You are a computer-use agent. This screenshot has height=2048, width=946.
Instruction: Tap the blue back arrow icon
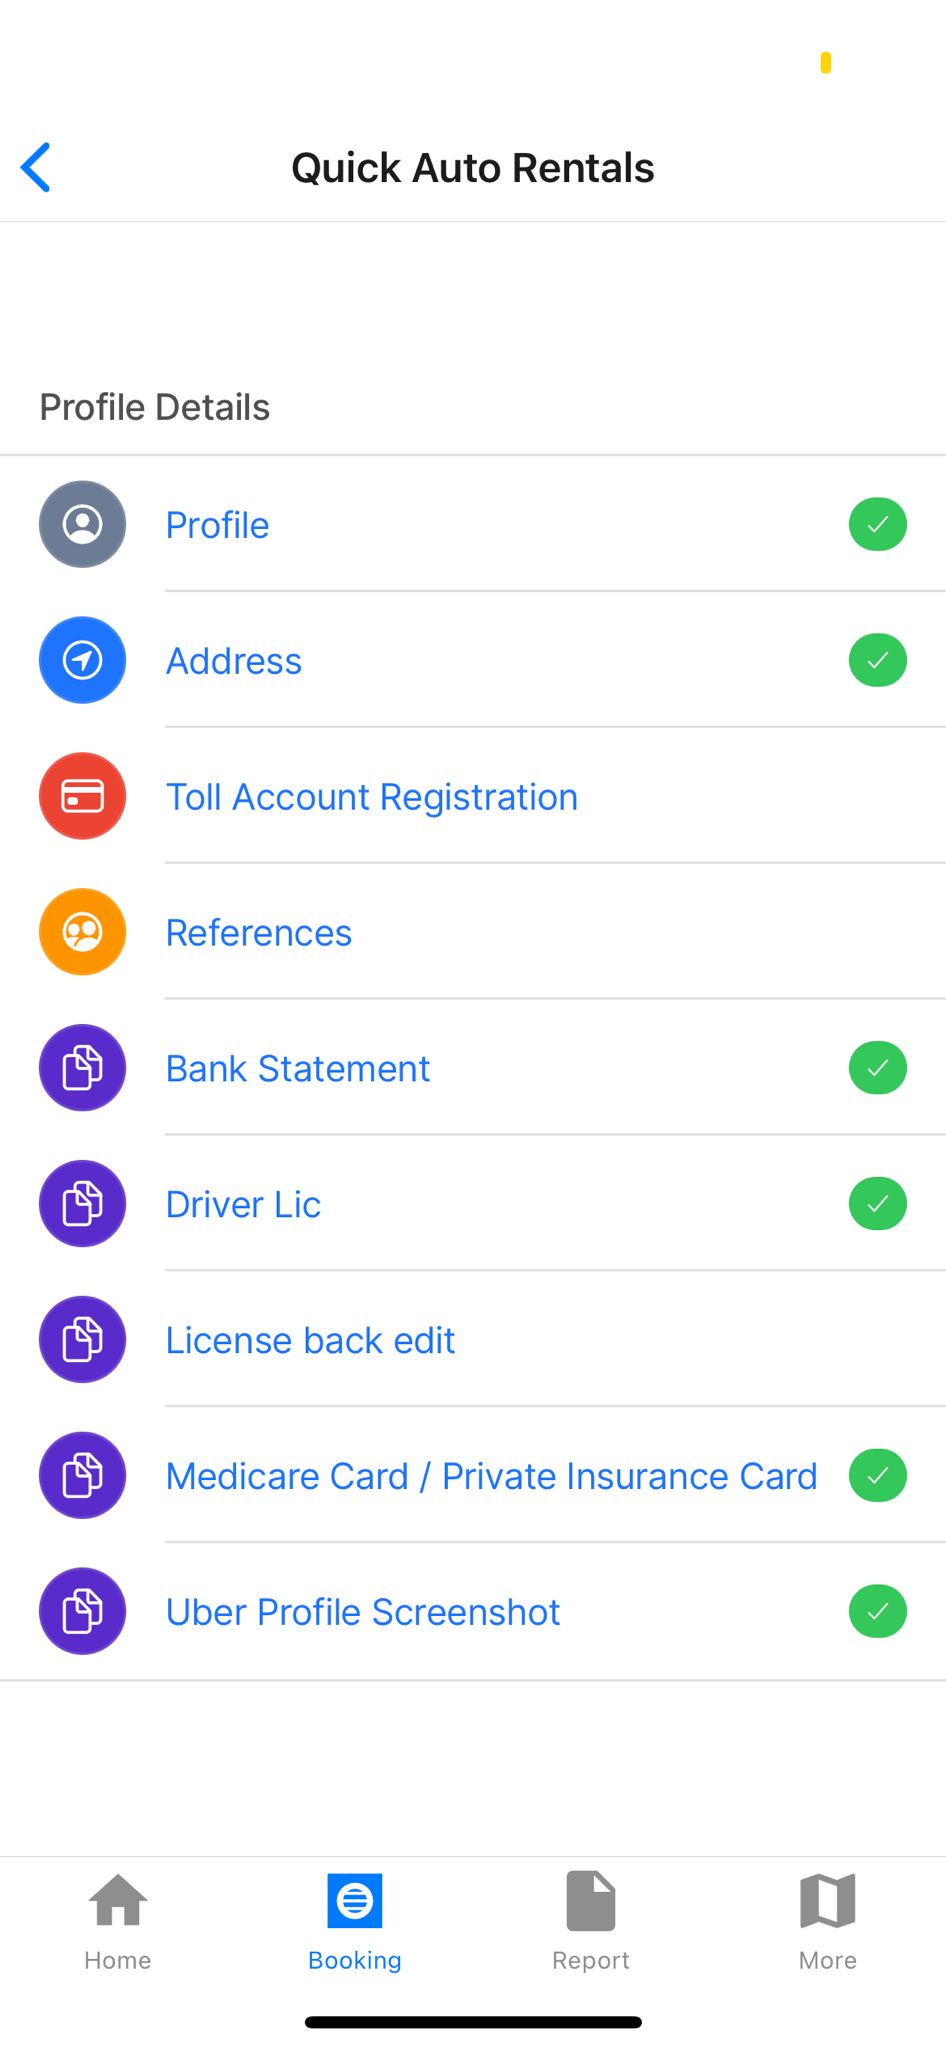pos(36,167)
